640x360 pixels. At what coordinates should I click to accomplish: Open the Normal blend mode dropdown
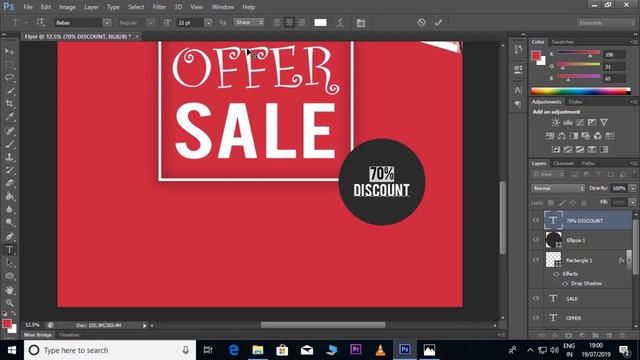[x=558, y=188]
